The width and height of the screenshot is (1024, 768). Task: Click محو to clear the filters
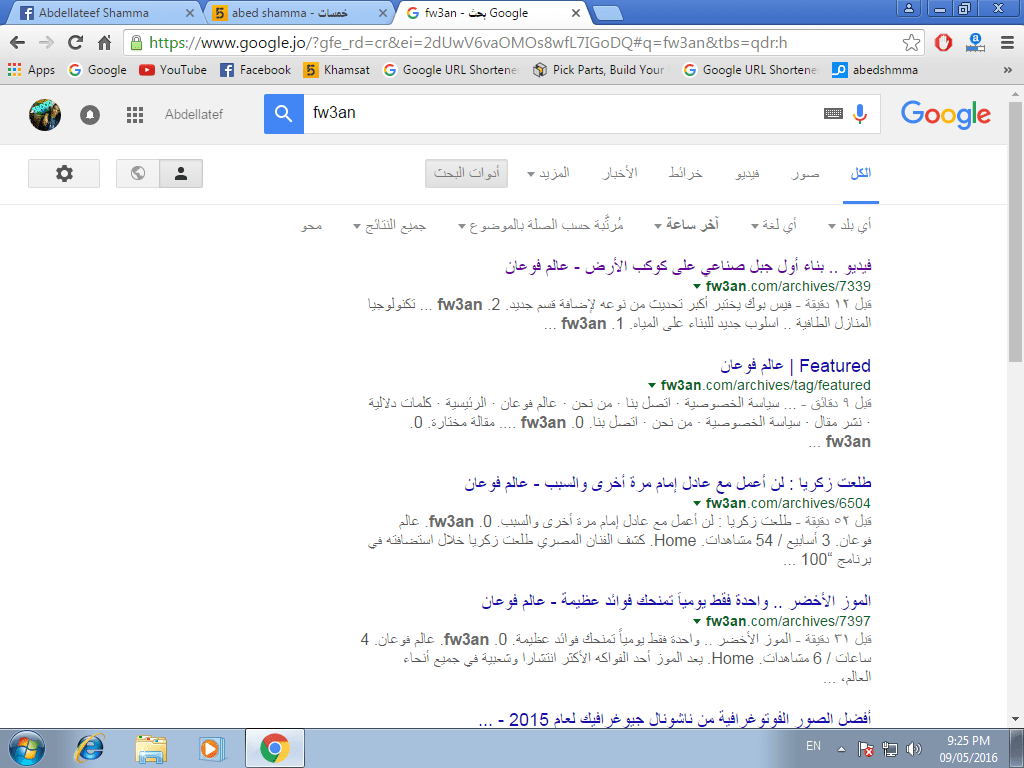(312, 226)
